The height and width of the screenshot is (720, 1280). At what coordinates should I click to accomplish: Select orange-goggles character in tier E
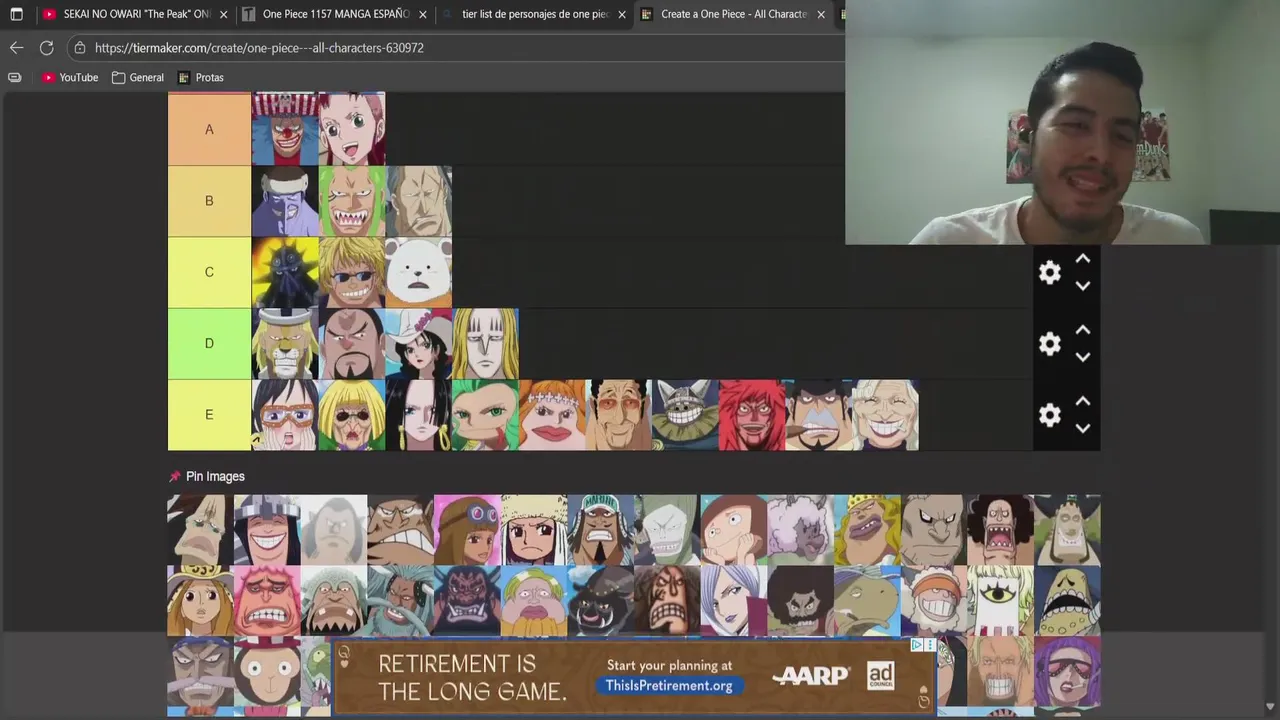click(285, 415)
